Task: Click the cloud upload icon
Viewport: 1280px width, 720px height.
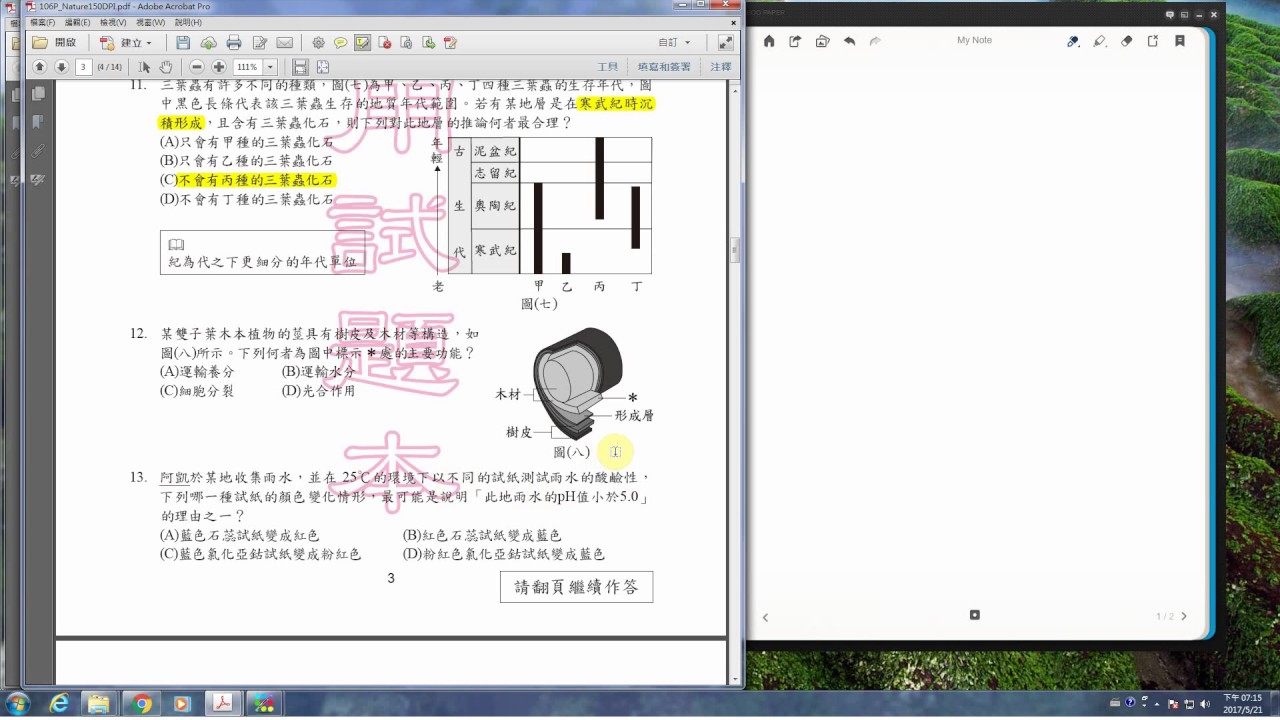Action: click(x=208, y=43)
